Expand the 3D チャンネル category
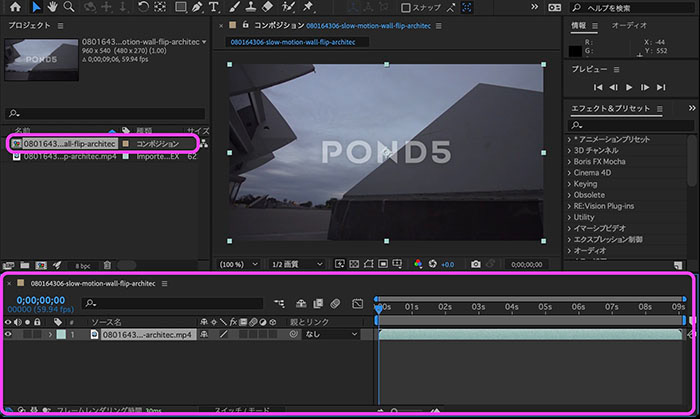 (x=569, y=150)
